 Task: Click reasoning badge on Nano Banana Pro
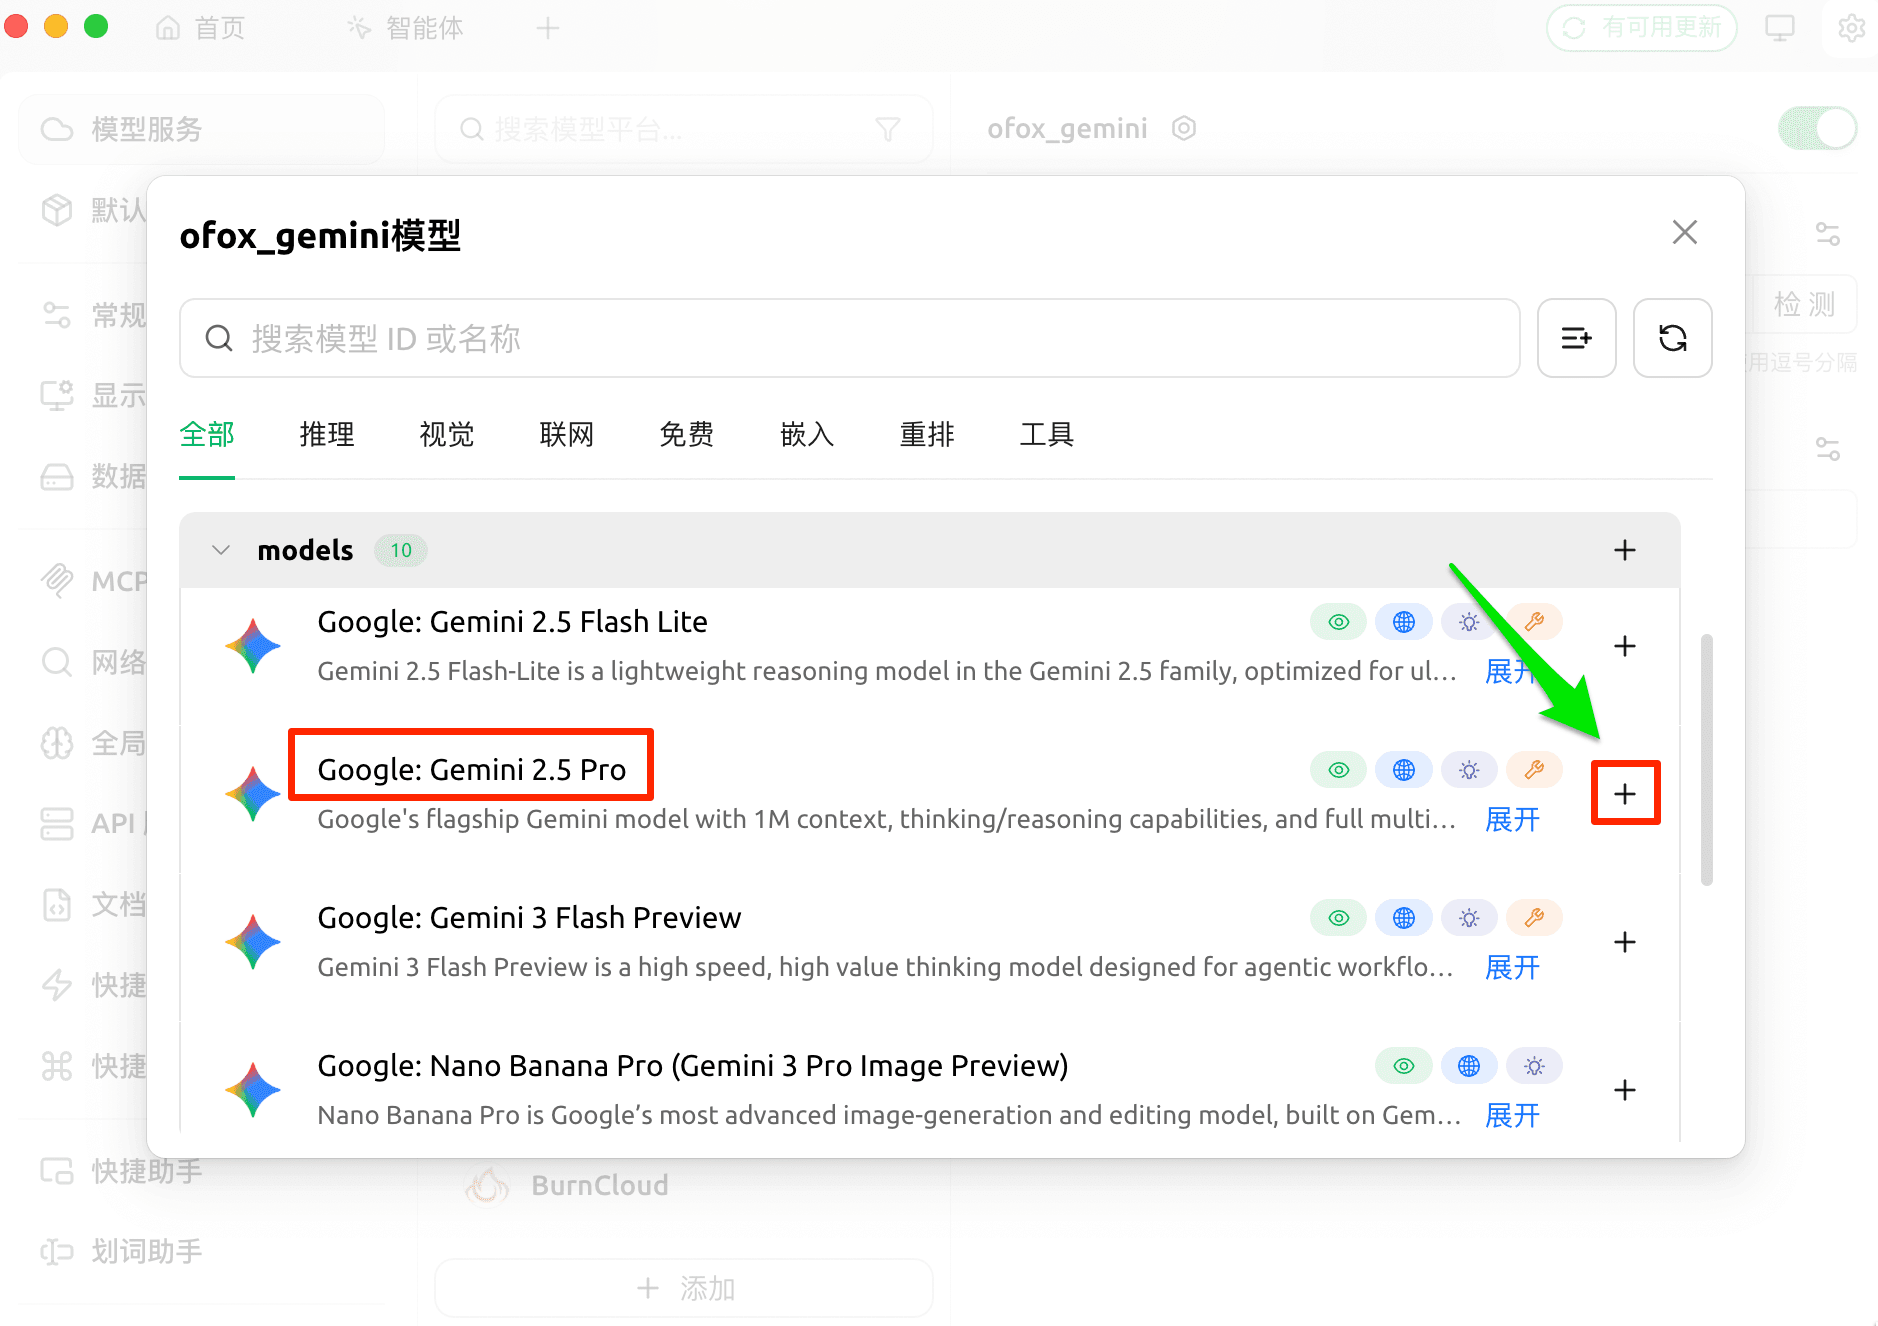tap(1534, 1066)
